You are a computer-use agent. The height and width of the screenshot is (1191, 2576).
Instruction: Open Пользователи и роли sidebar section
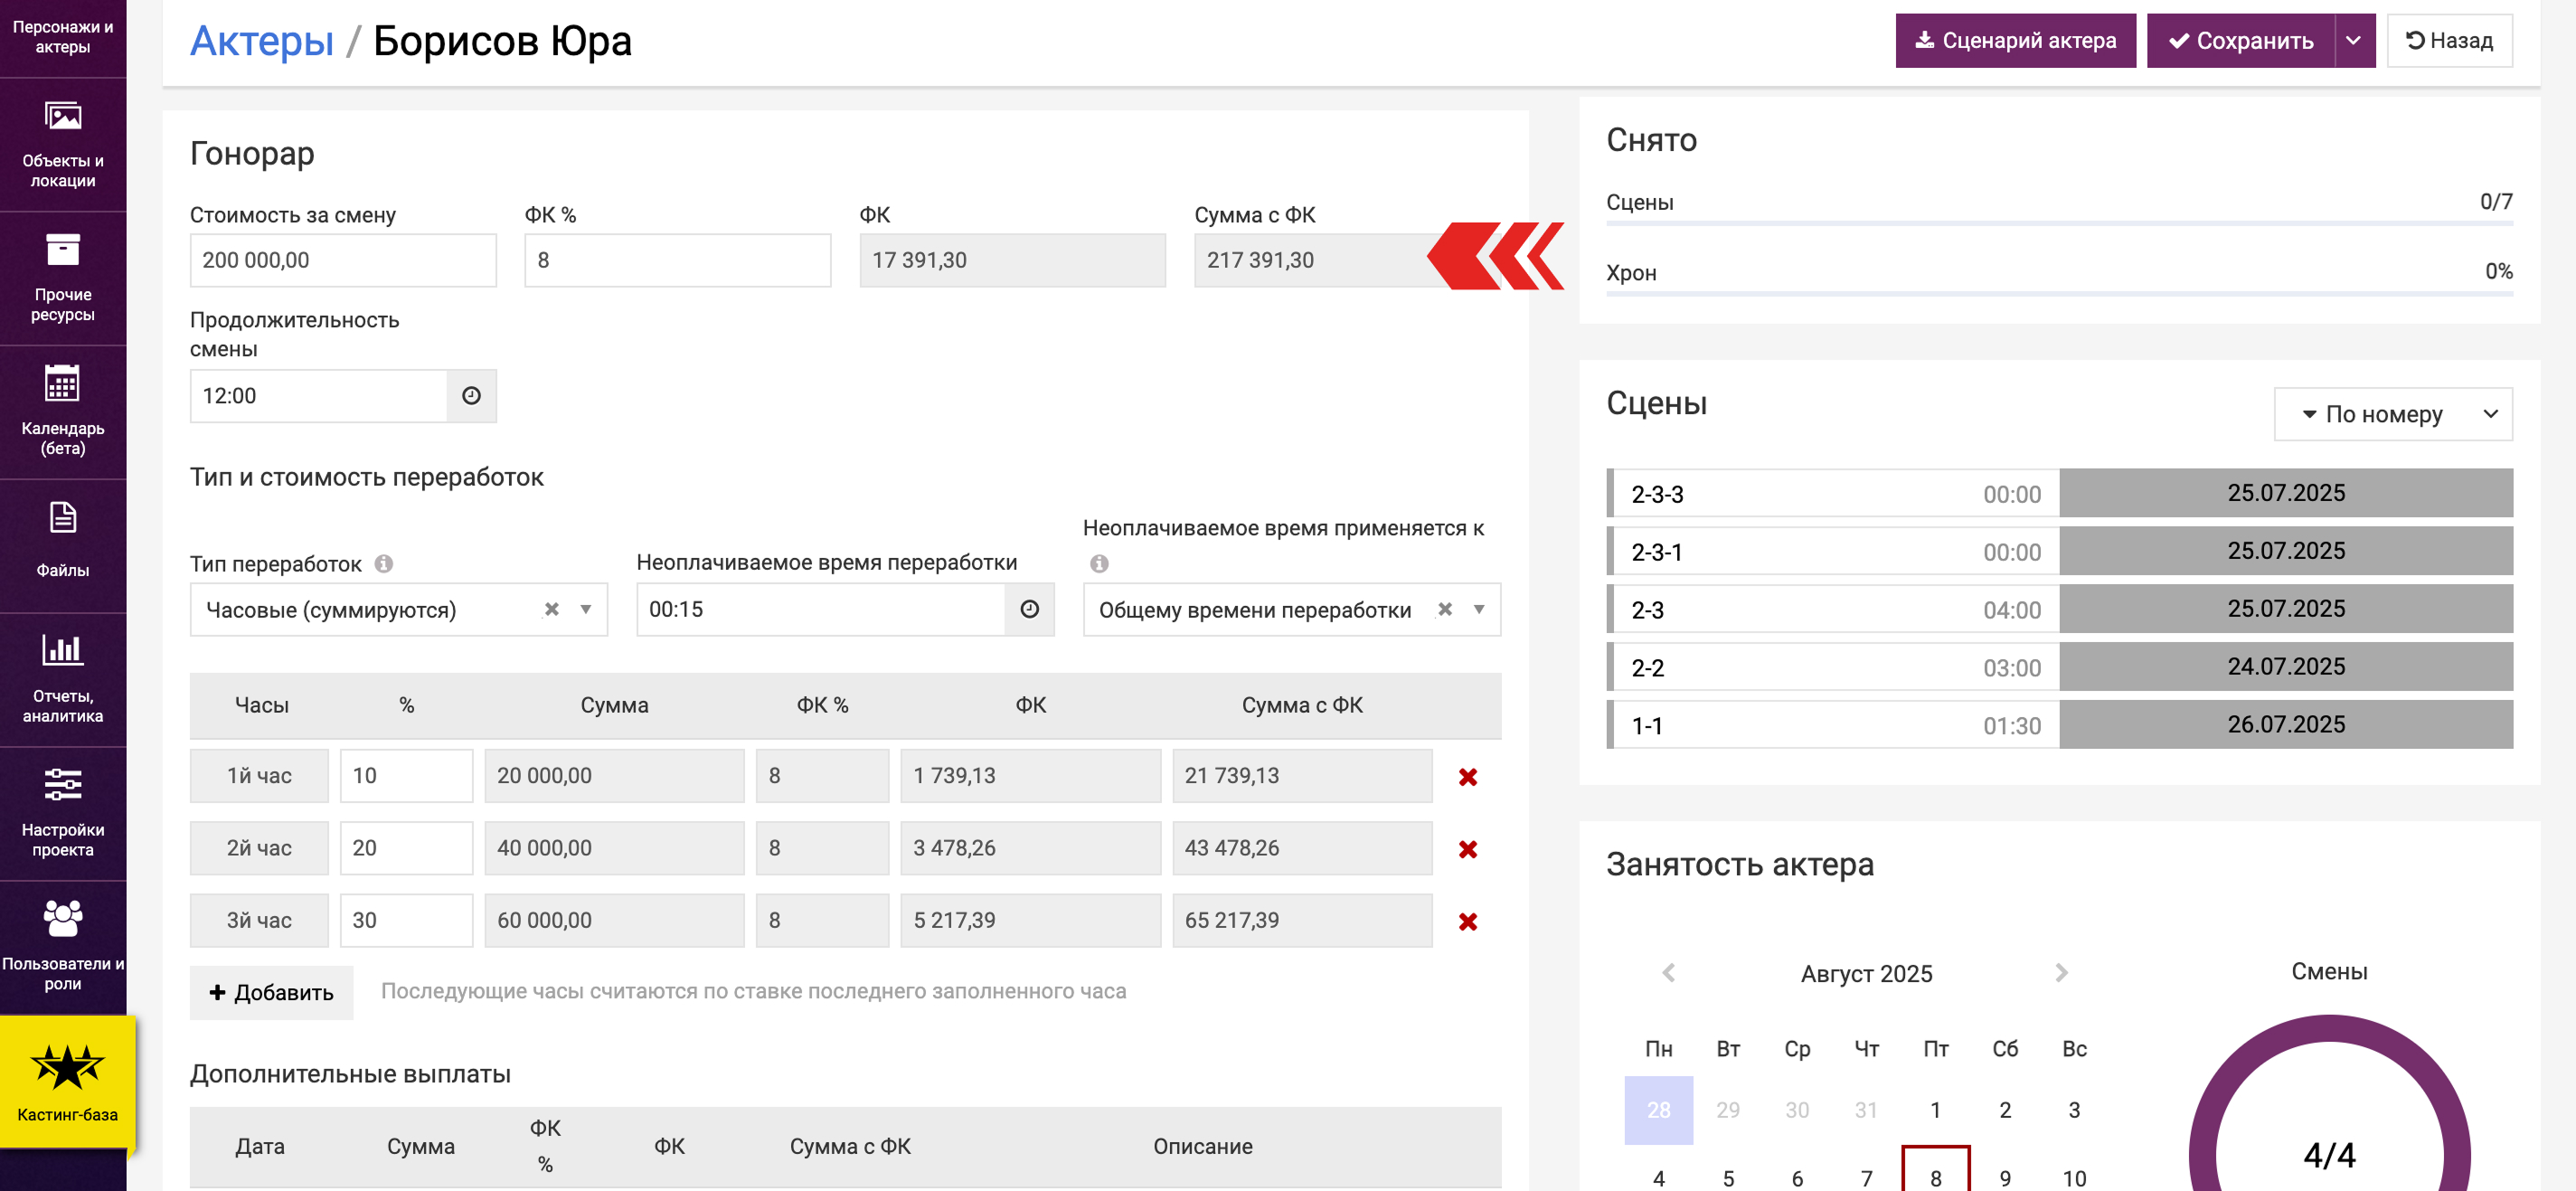(63, 948)
